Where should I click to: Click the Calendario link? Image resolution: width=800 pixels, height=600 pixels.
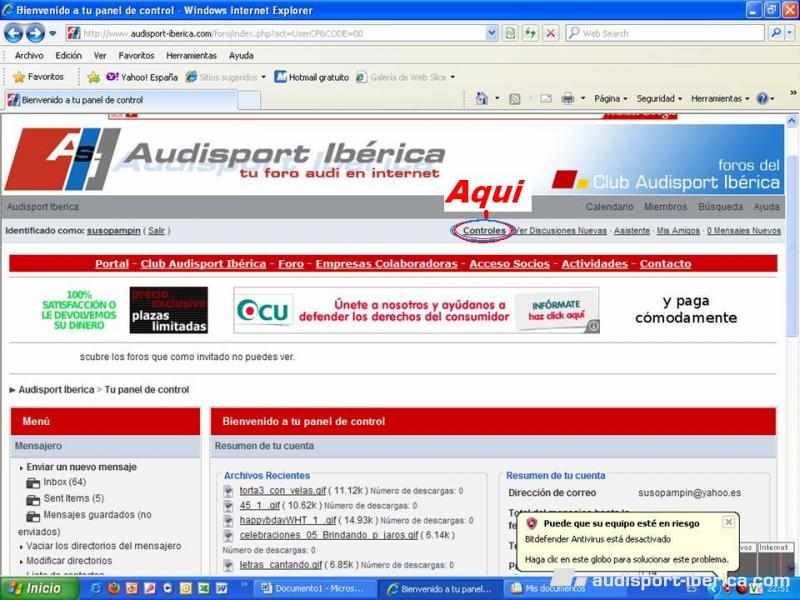click(609, 207)
